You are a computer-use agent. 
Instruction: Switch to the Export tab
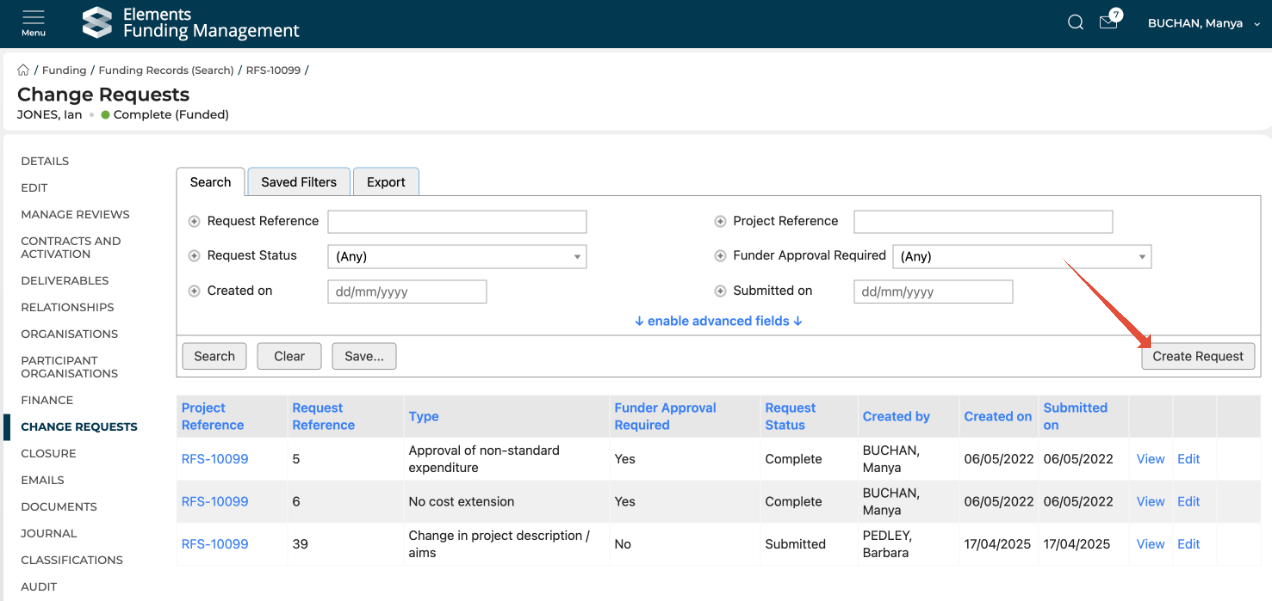tap(386, 182)
